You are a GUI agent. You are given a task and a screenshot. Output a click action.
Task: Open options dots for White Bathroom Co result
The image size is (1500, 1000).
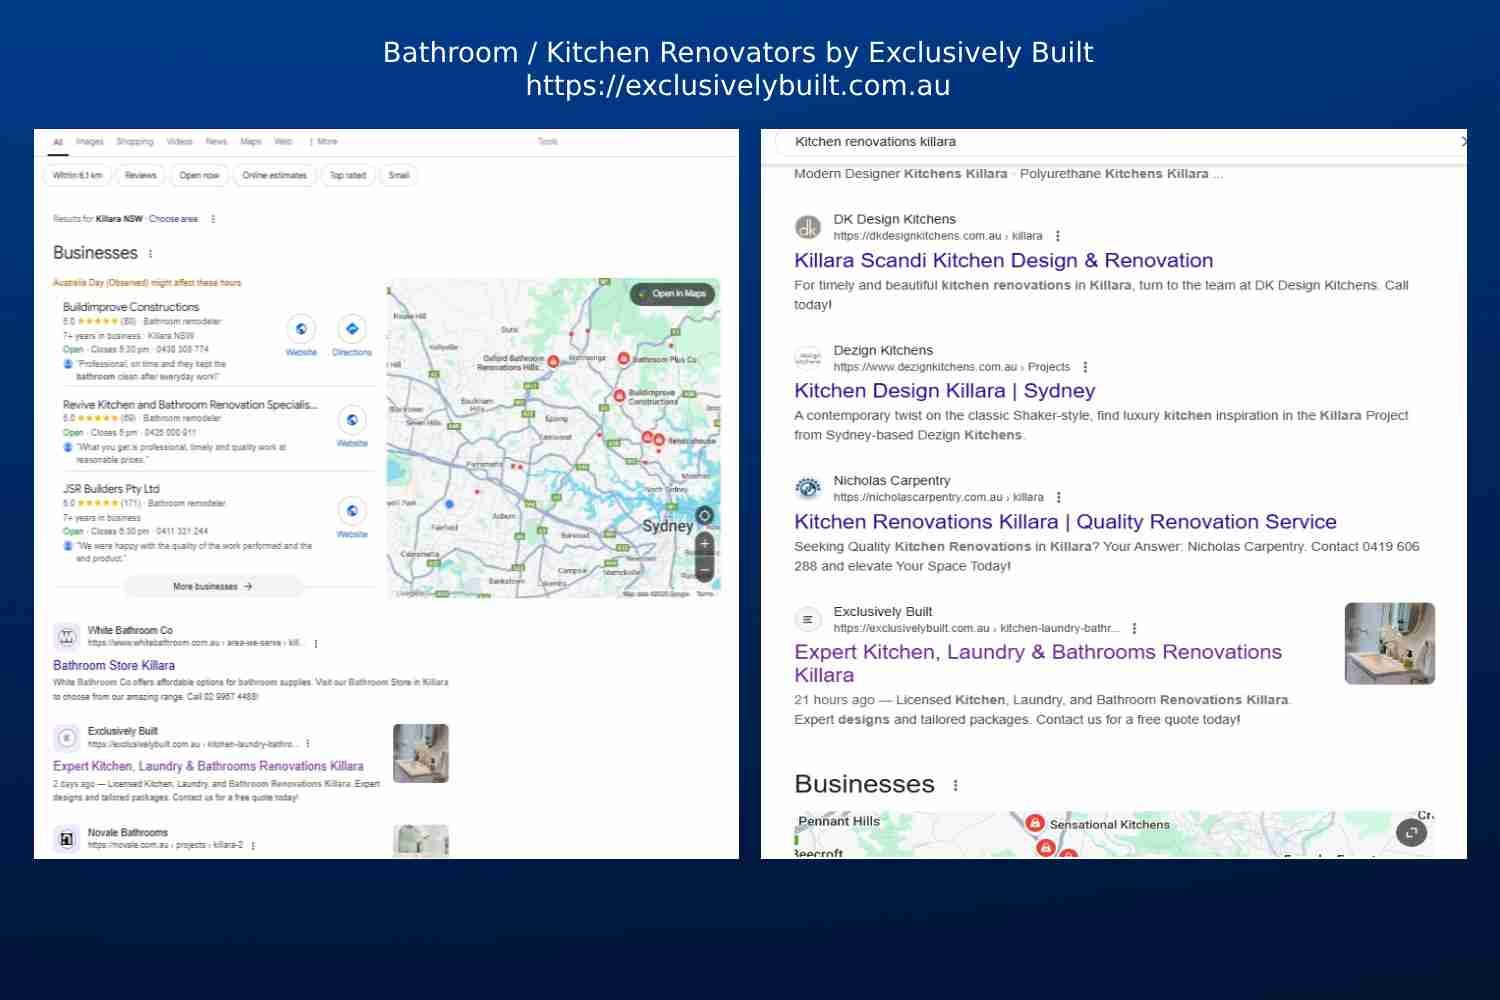coord(316,644)
